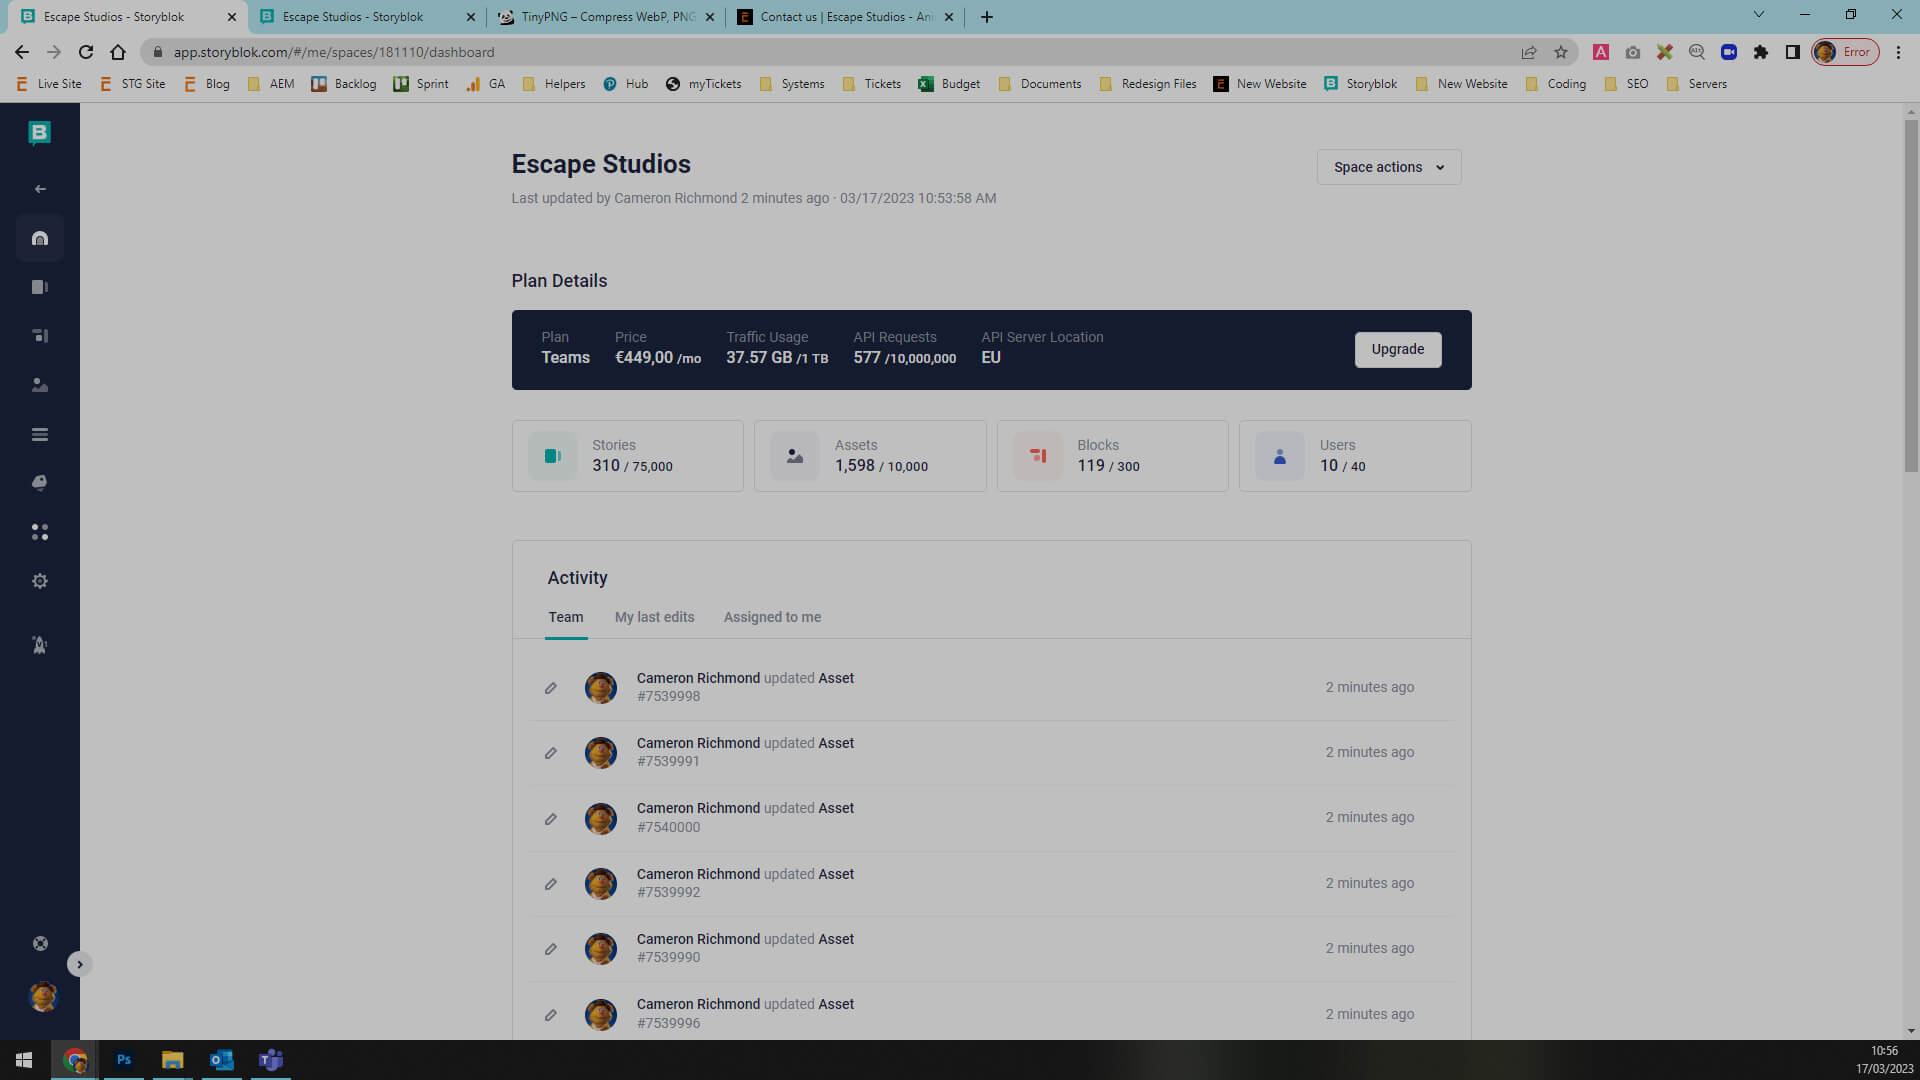Bookmark page with star icon
Image resolution: width=1920 pixels, height=1080 pixels.
(x=1560, y=52)
